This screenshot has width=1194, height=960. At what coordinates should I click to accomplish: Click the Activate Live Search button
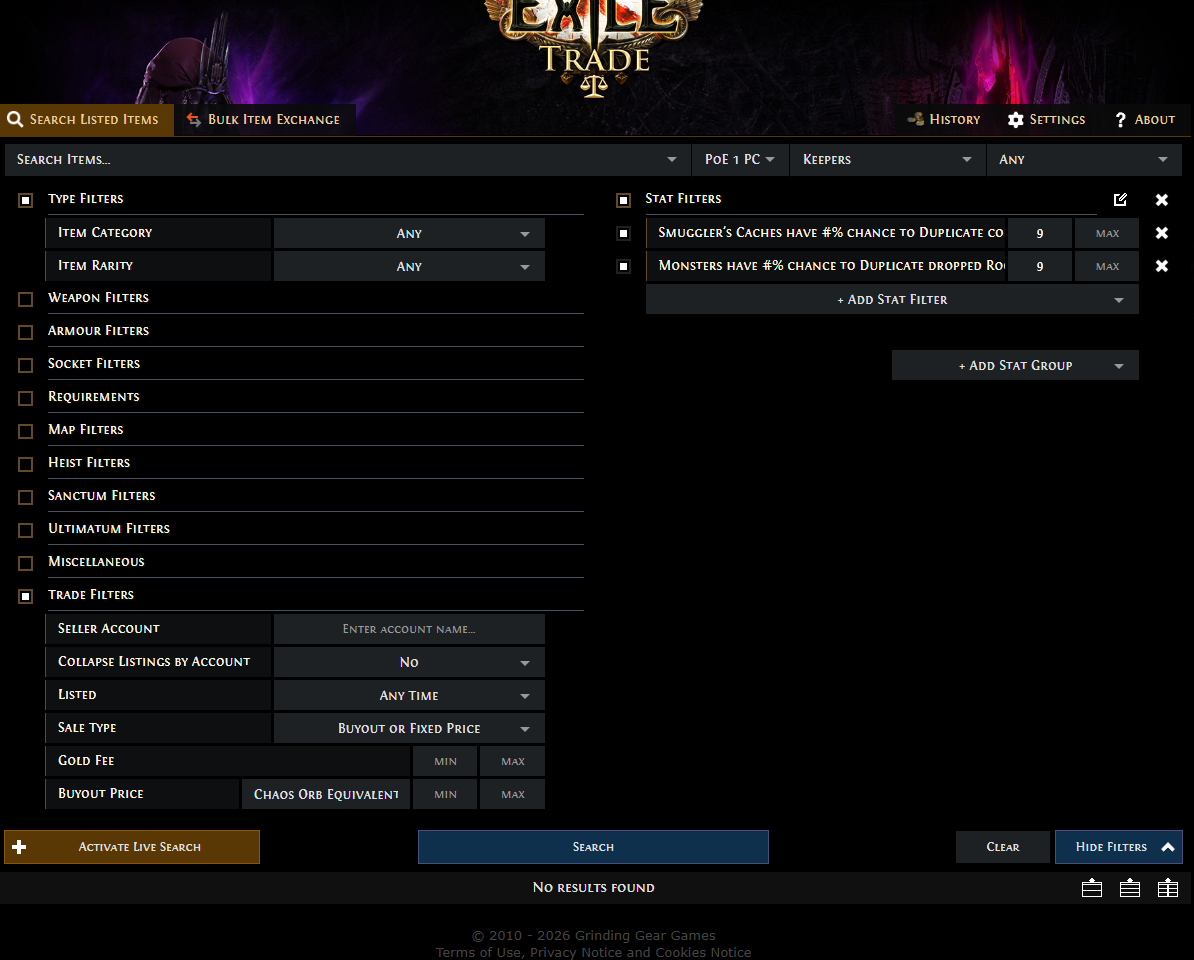pos(132,847)
